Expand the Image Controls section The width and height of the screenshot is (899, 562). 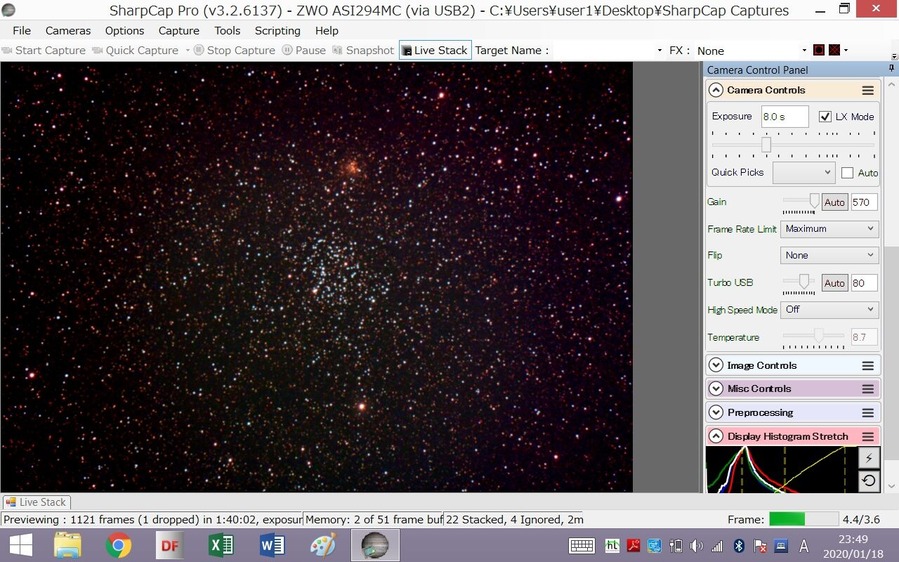[716, 365]
